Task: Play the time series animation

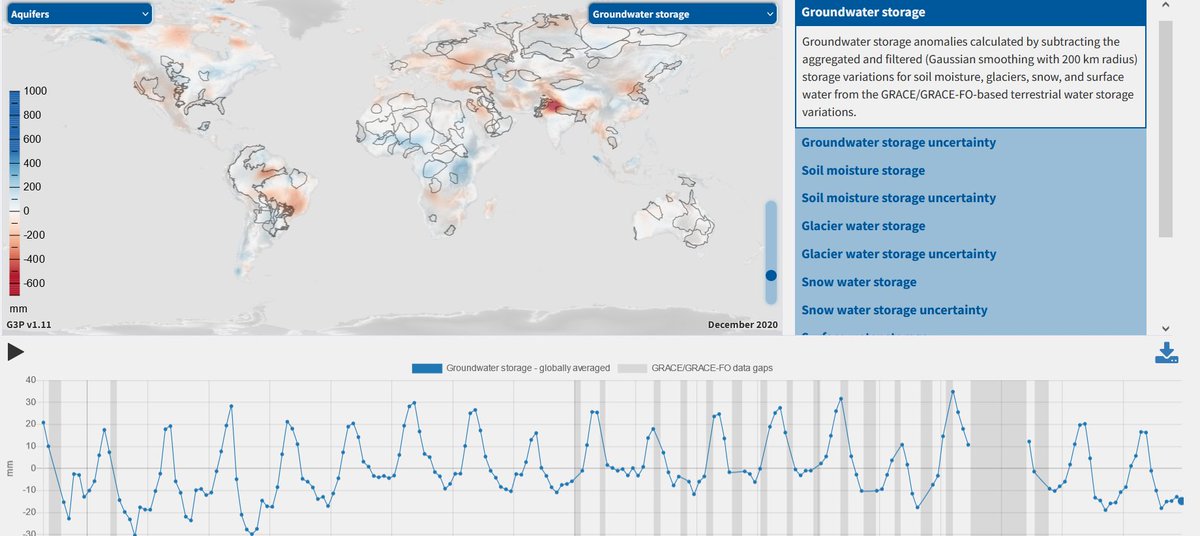Action: click(x=15, y=352)
